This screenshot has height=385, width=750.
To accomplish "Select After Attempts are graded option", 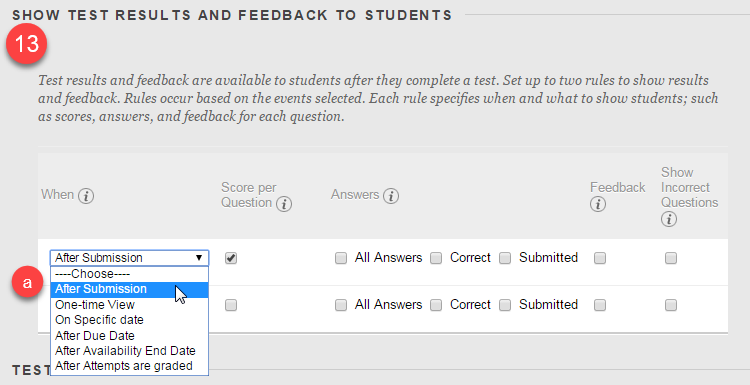I will pos(129,366).
